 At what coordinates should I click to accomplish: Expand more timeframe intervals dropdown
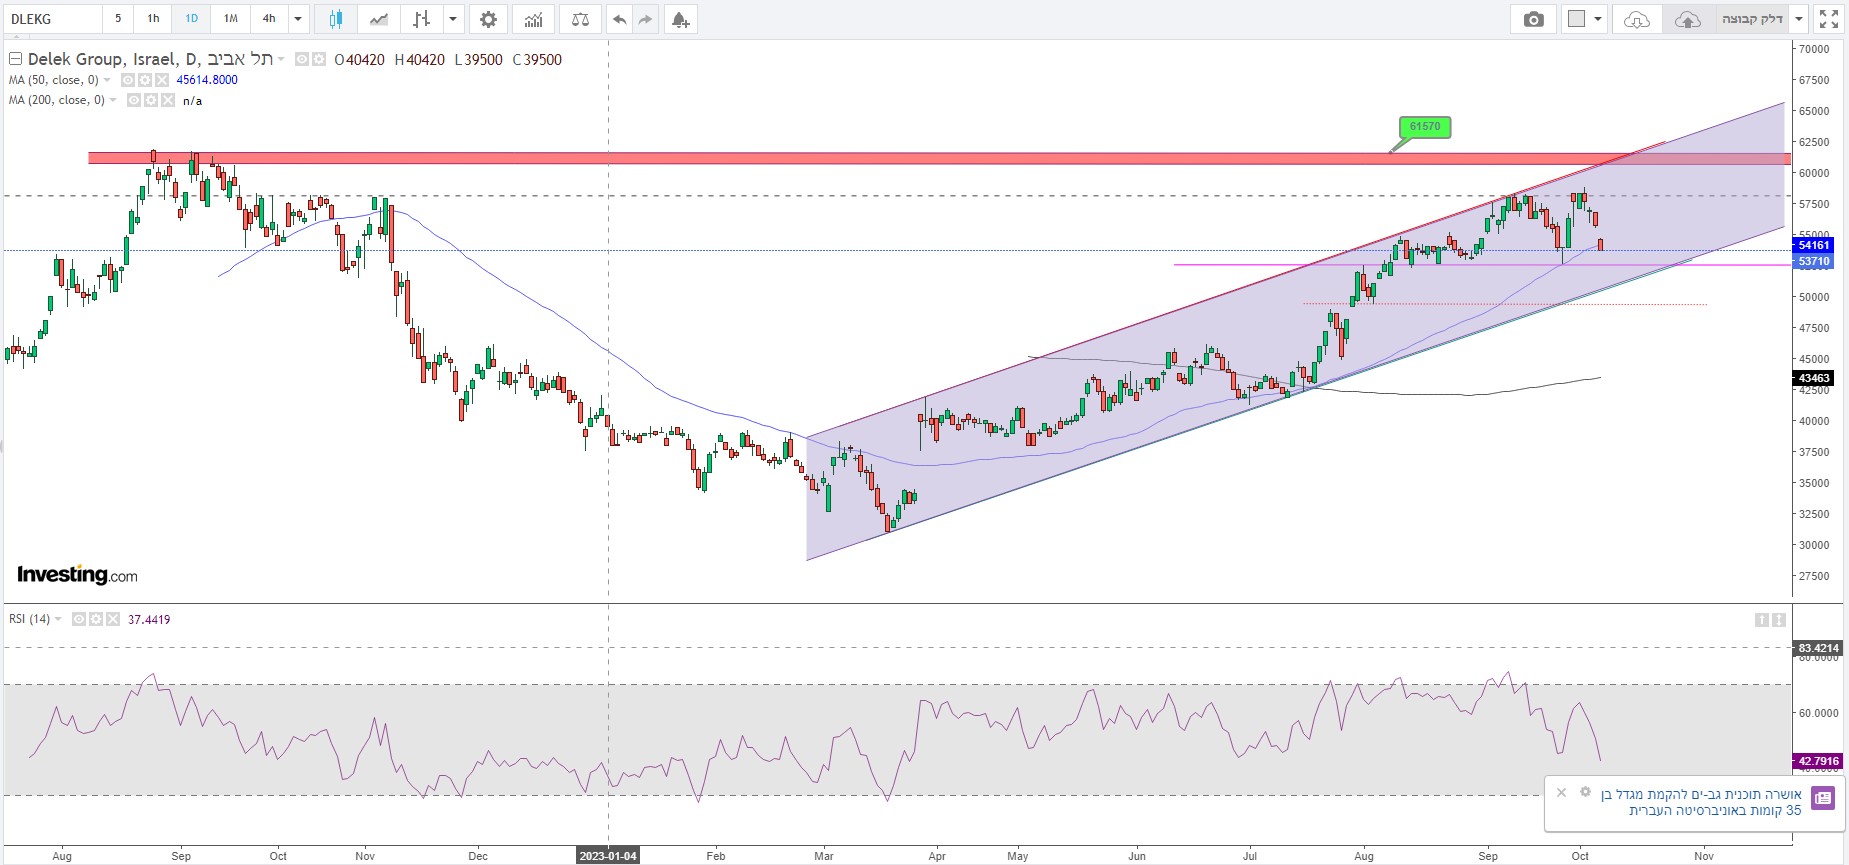298,19
